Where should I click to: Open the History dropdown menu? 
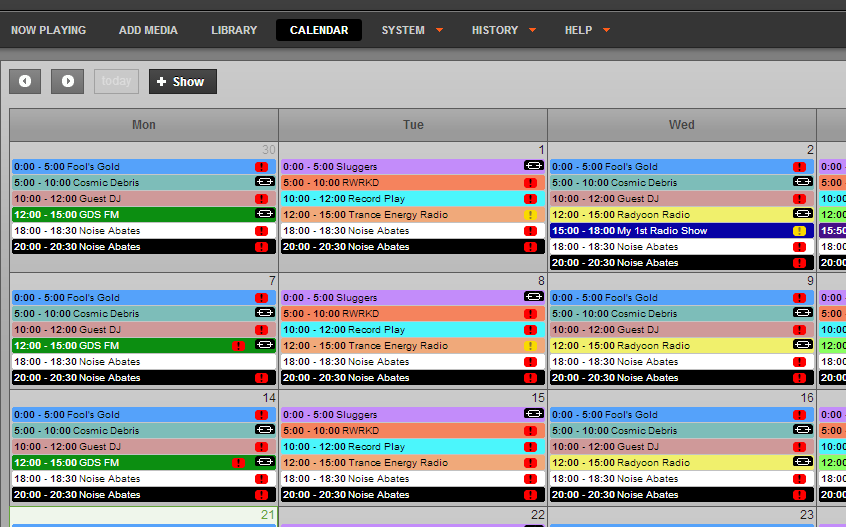pyautogui.click(x=504, y=30)
